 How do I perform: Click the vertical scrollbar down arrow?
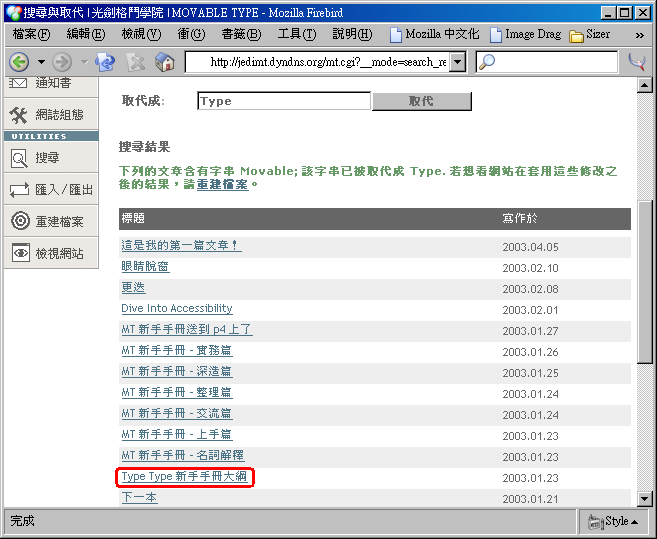(644, 499)
